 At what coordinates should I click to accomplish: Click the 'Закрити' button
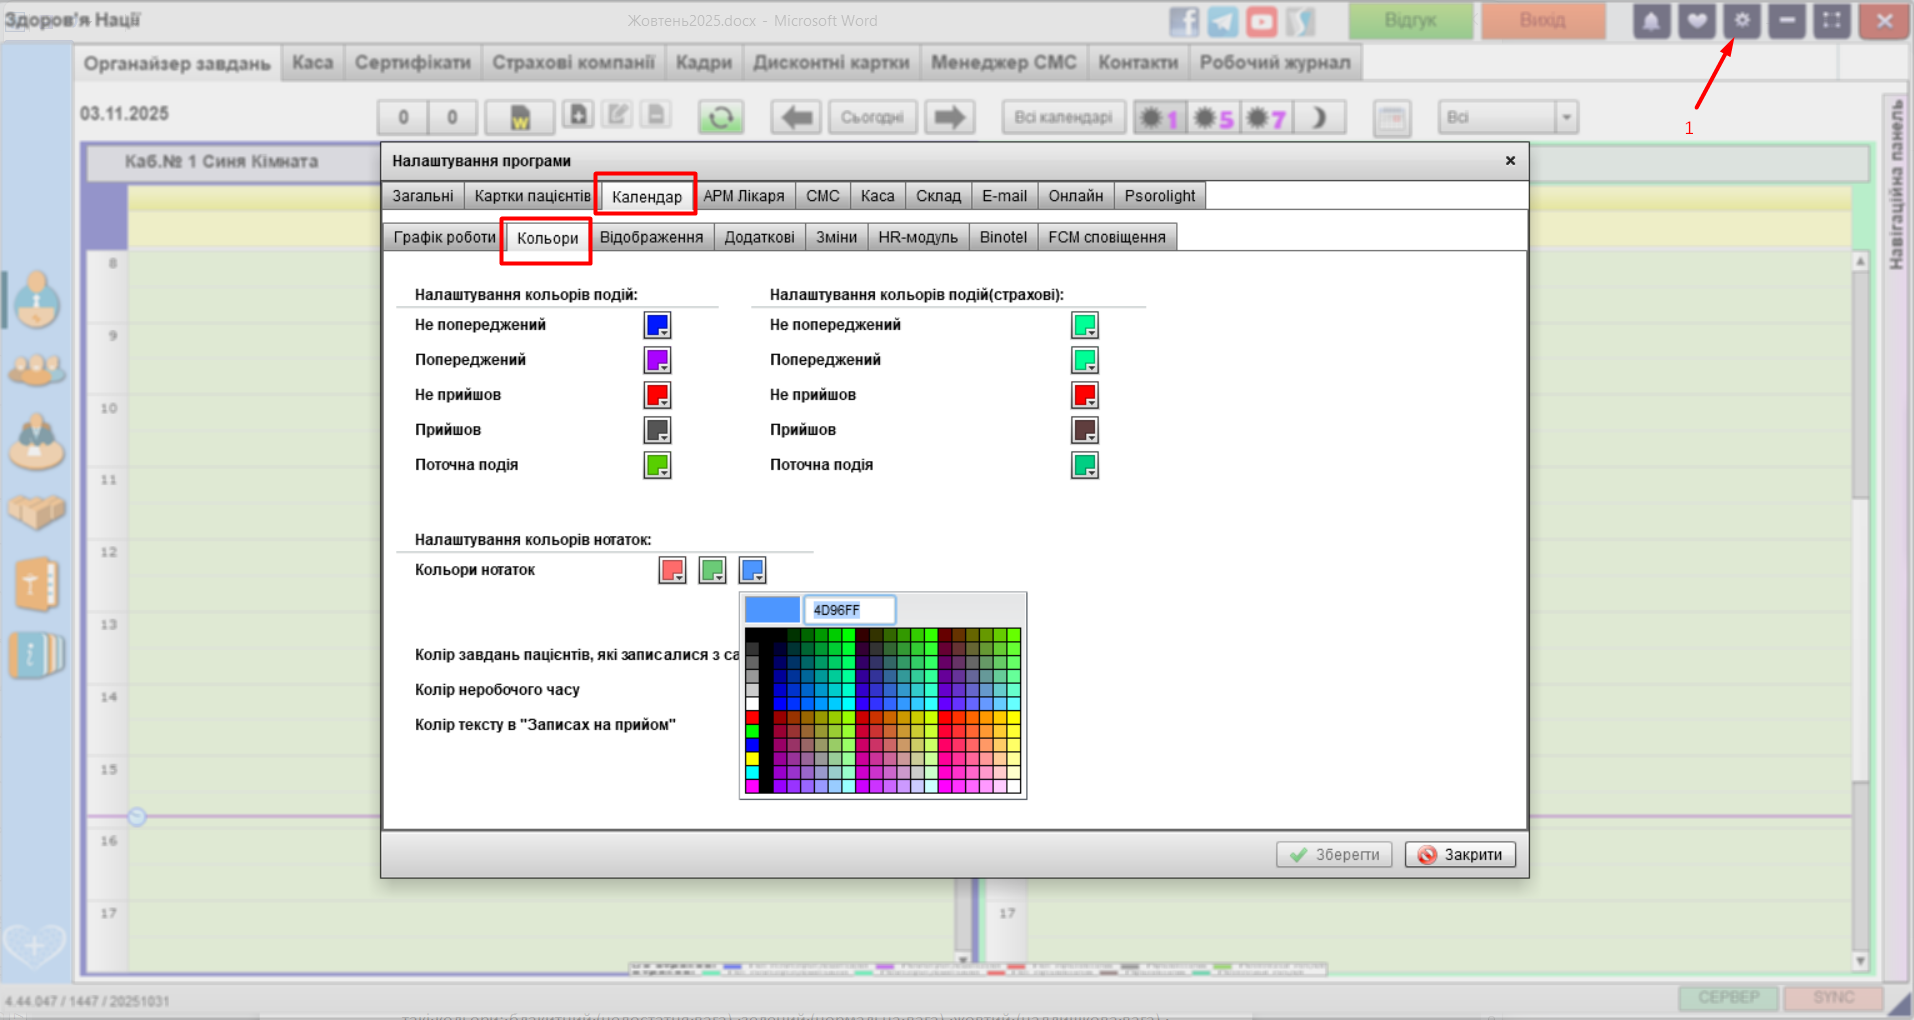[1460, 855]
